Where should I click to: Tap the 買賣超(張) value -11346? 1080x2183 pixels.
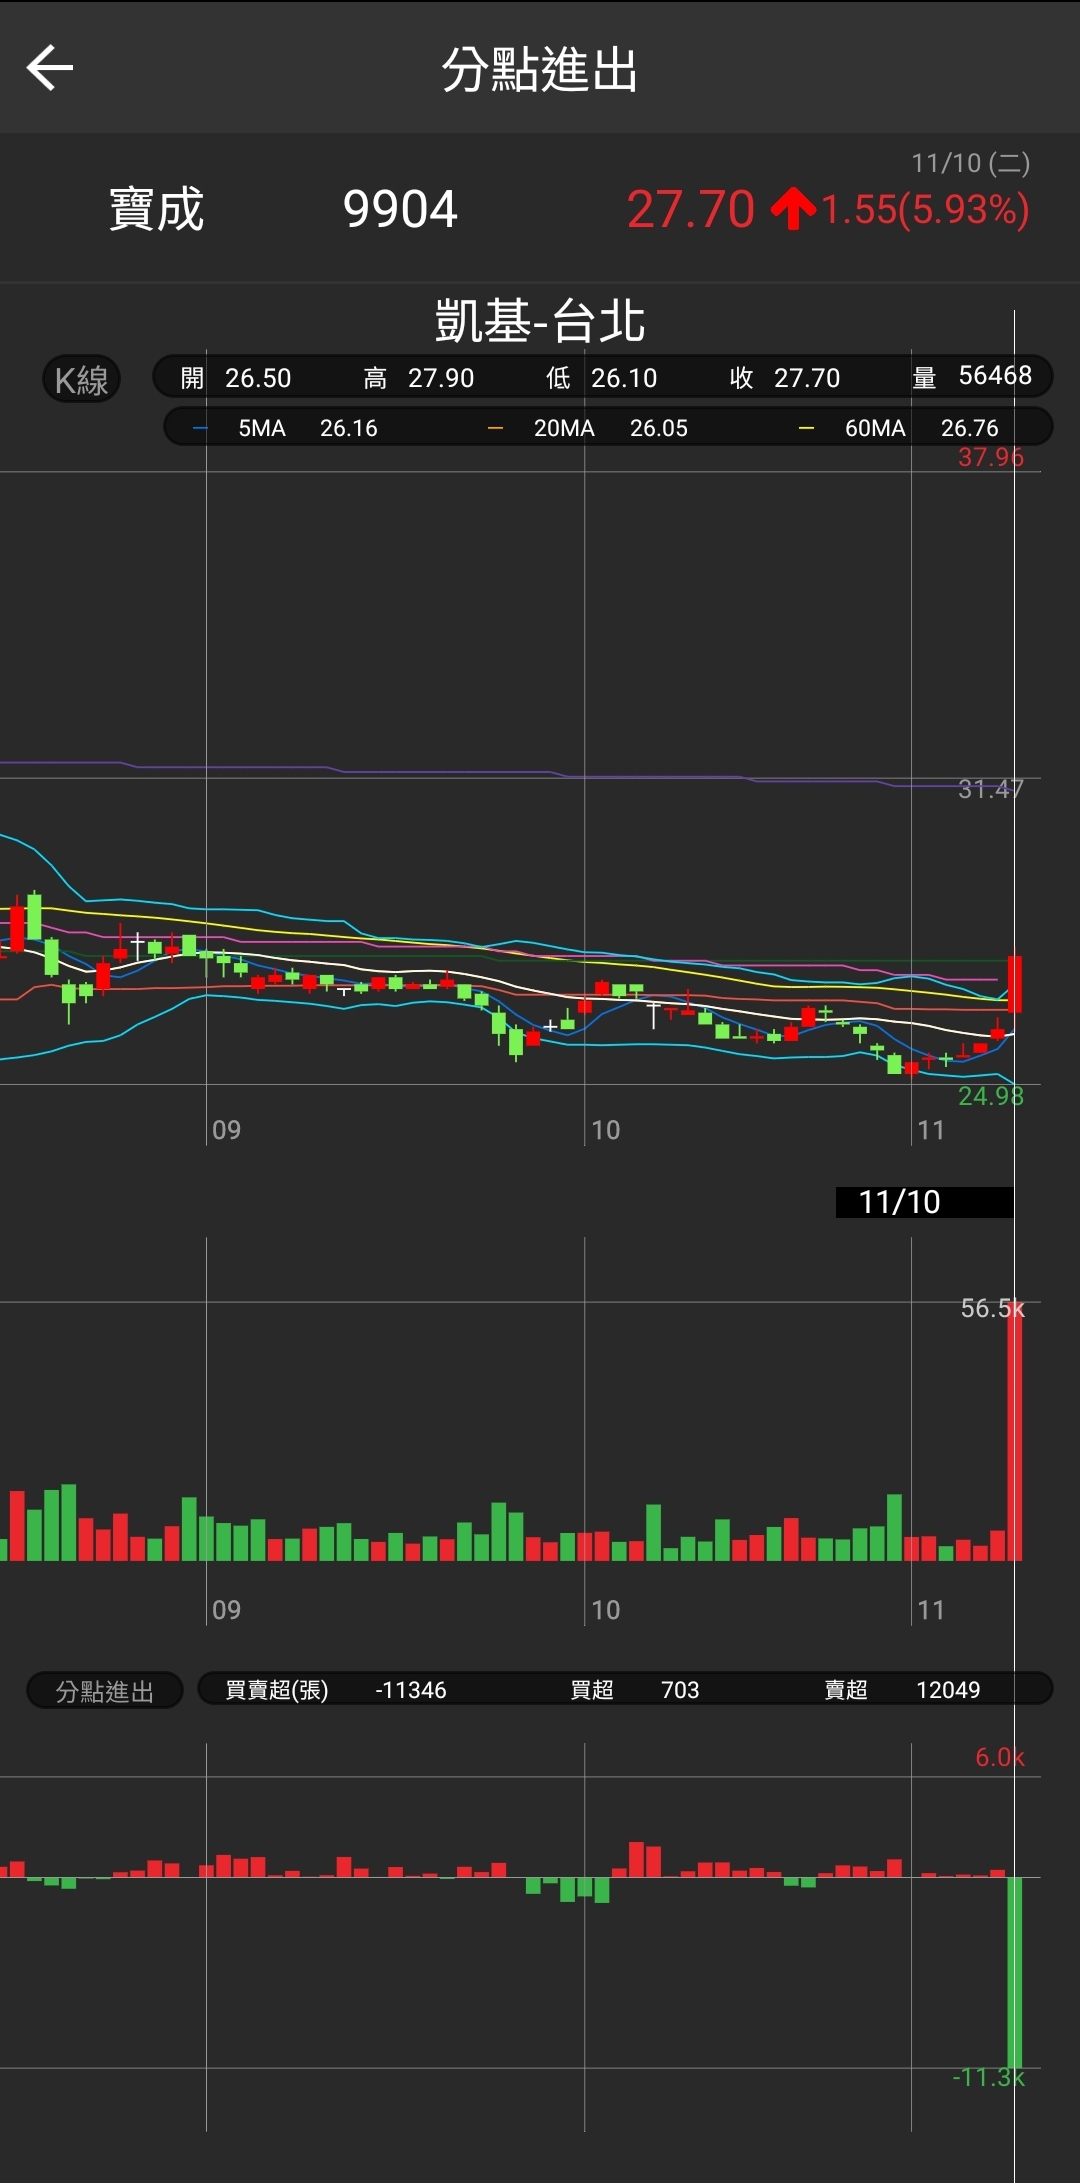point(410,1690)
